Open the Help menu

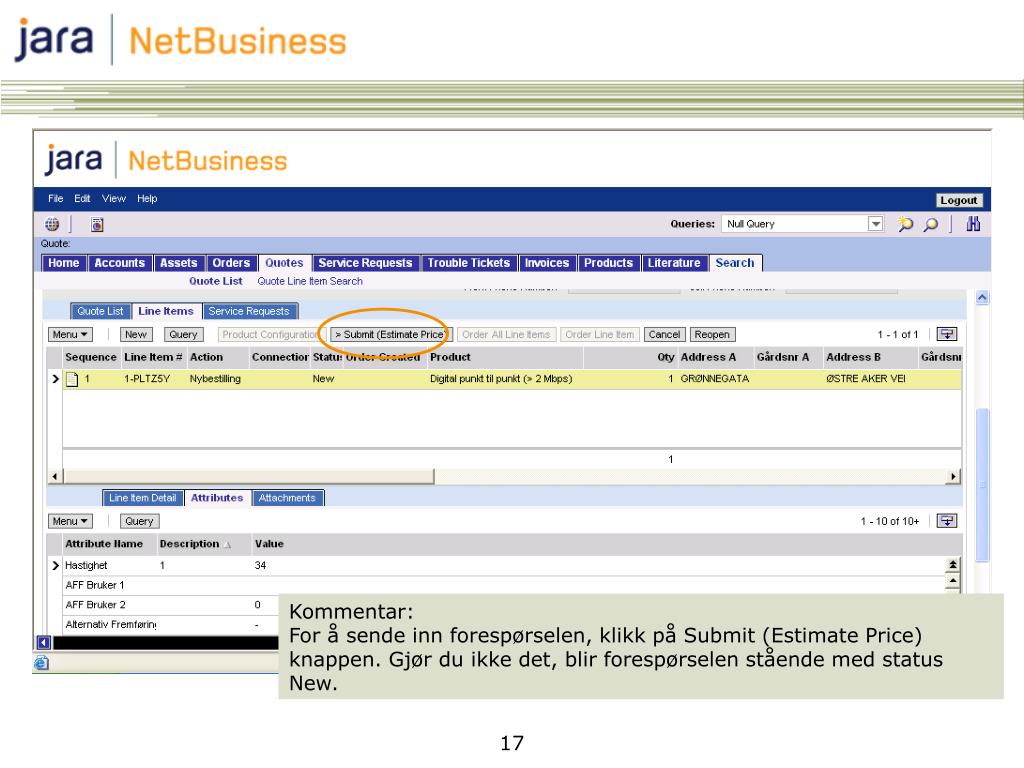click(x=147, y=199)
